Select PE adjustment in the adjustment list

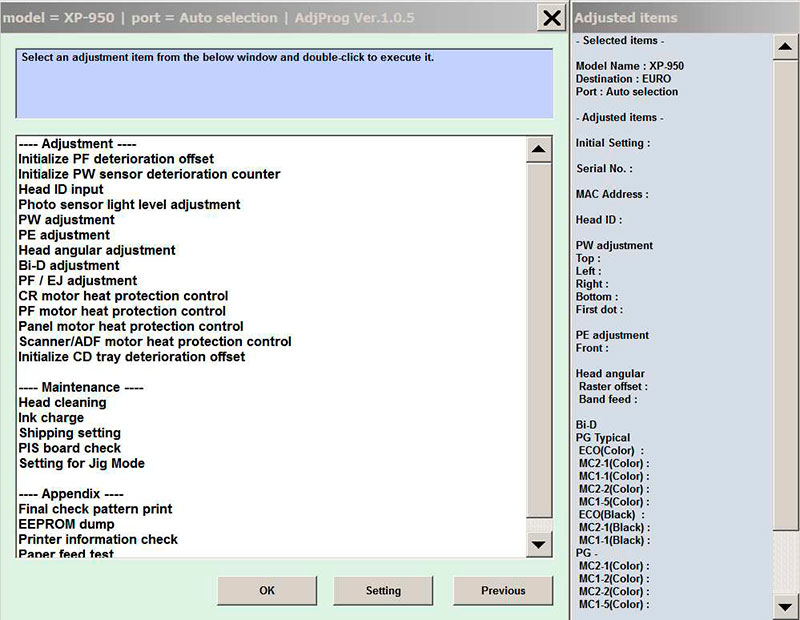[x=64, y=235]
